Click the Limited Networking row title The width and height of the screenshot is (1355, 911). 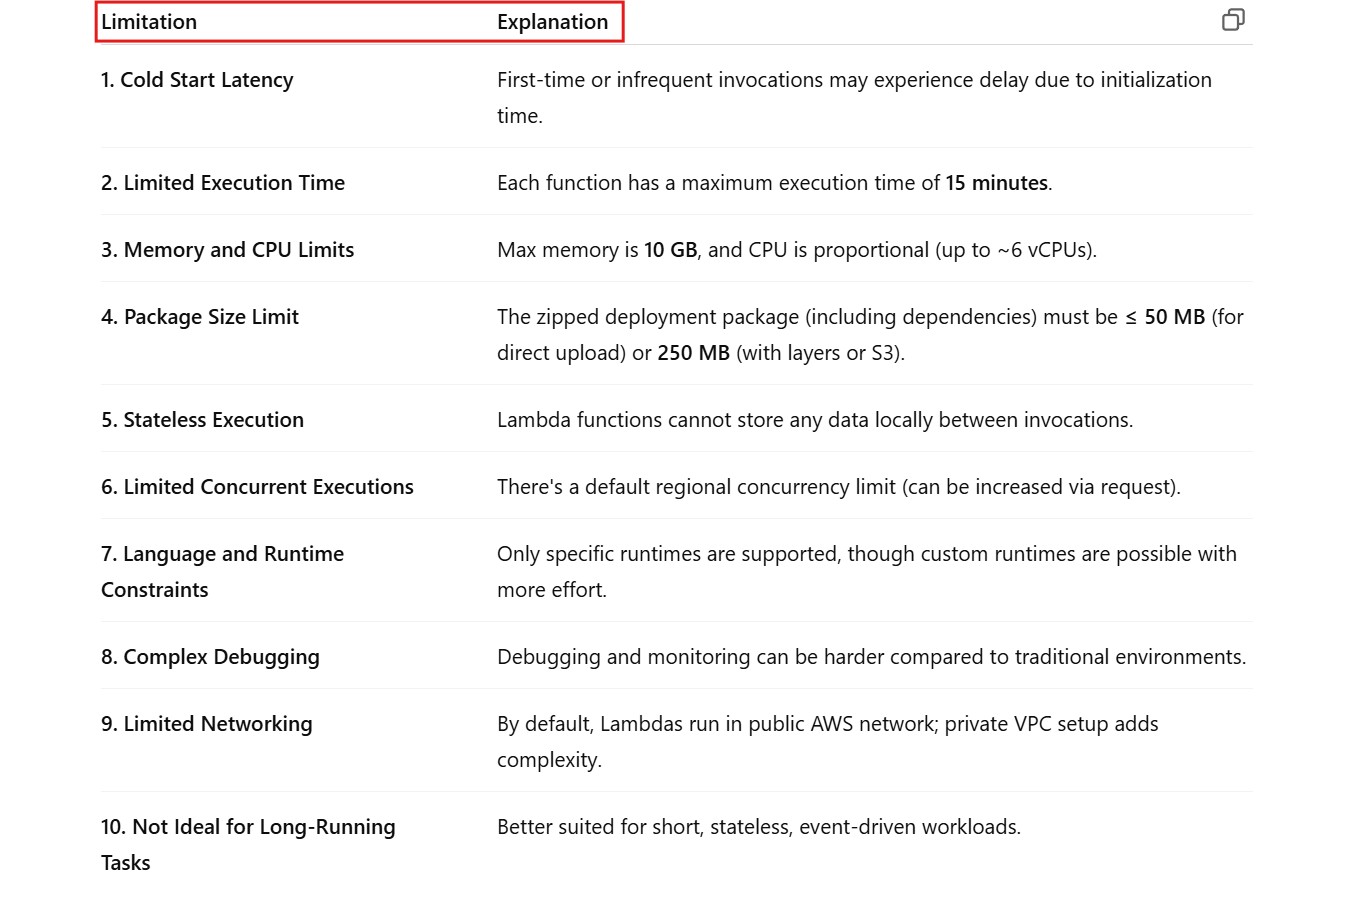coord(207,724)
